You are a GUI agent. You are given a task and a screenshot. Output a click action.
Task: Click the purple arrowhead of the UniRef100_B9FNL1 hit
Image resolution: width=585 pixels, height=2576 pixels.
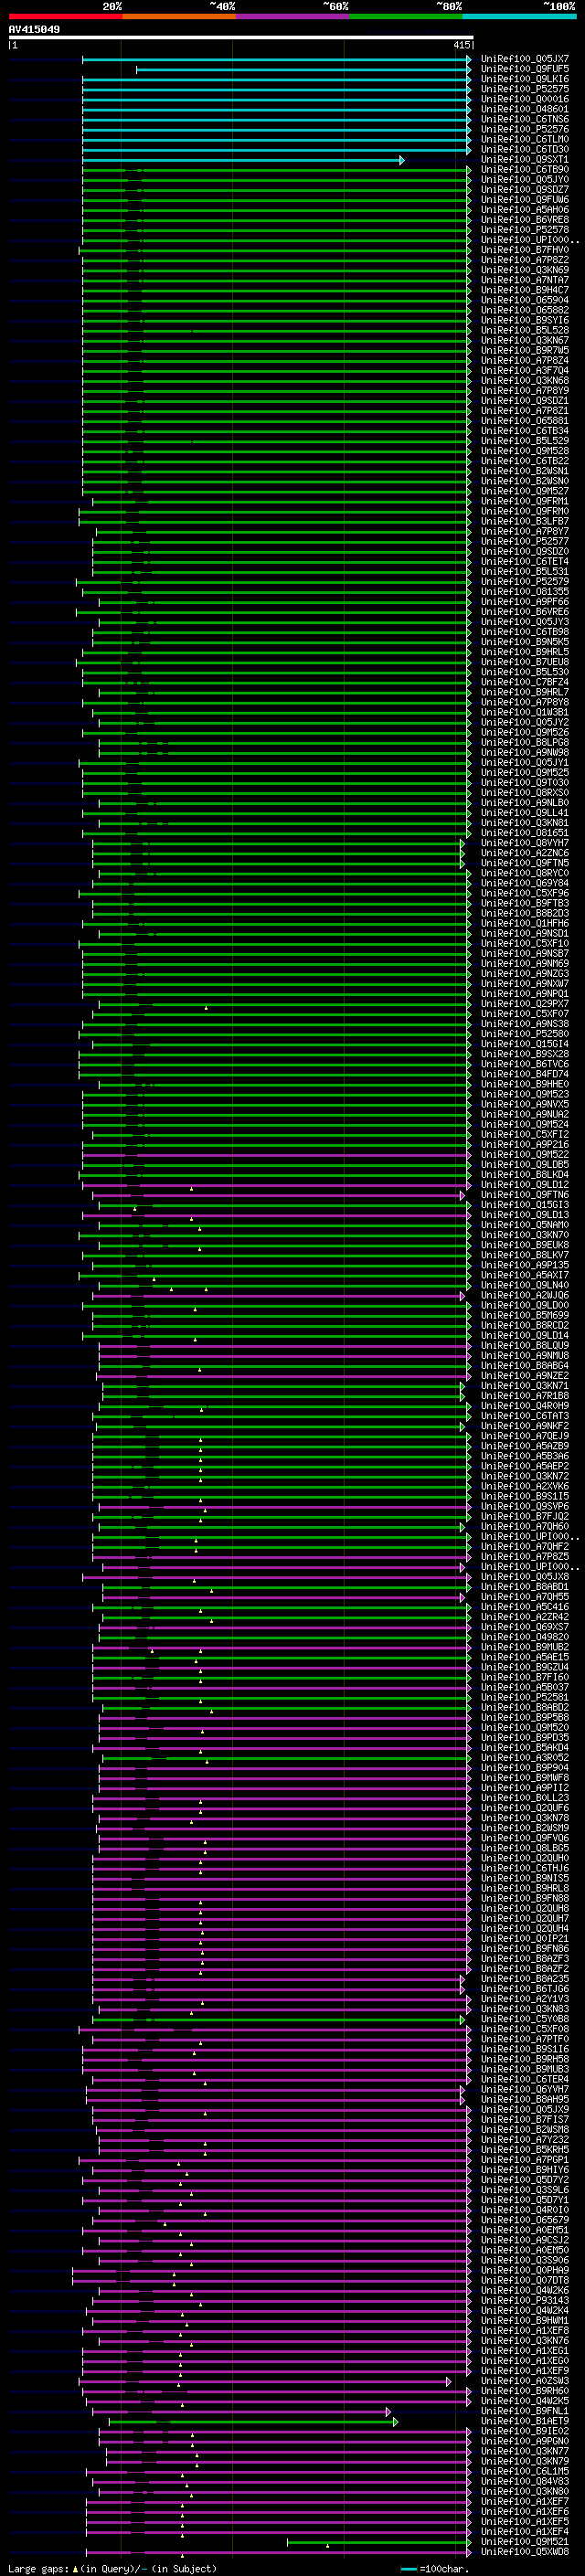(388, 2411)
